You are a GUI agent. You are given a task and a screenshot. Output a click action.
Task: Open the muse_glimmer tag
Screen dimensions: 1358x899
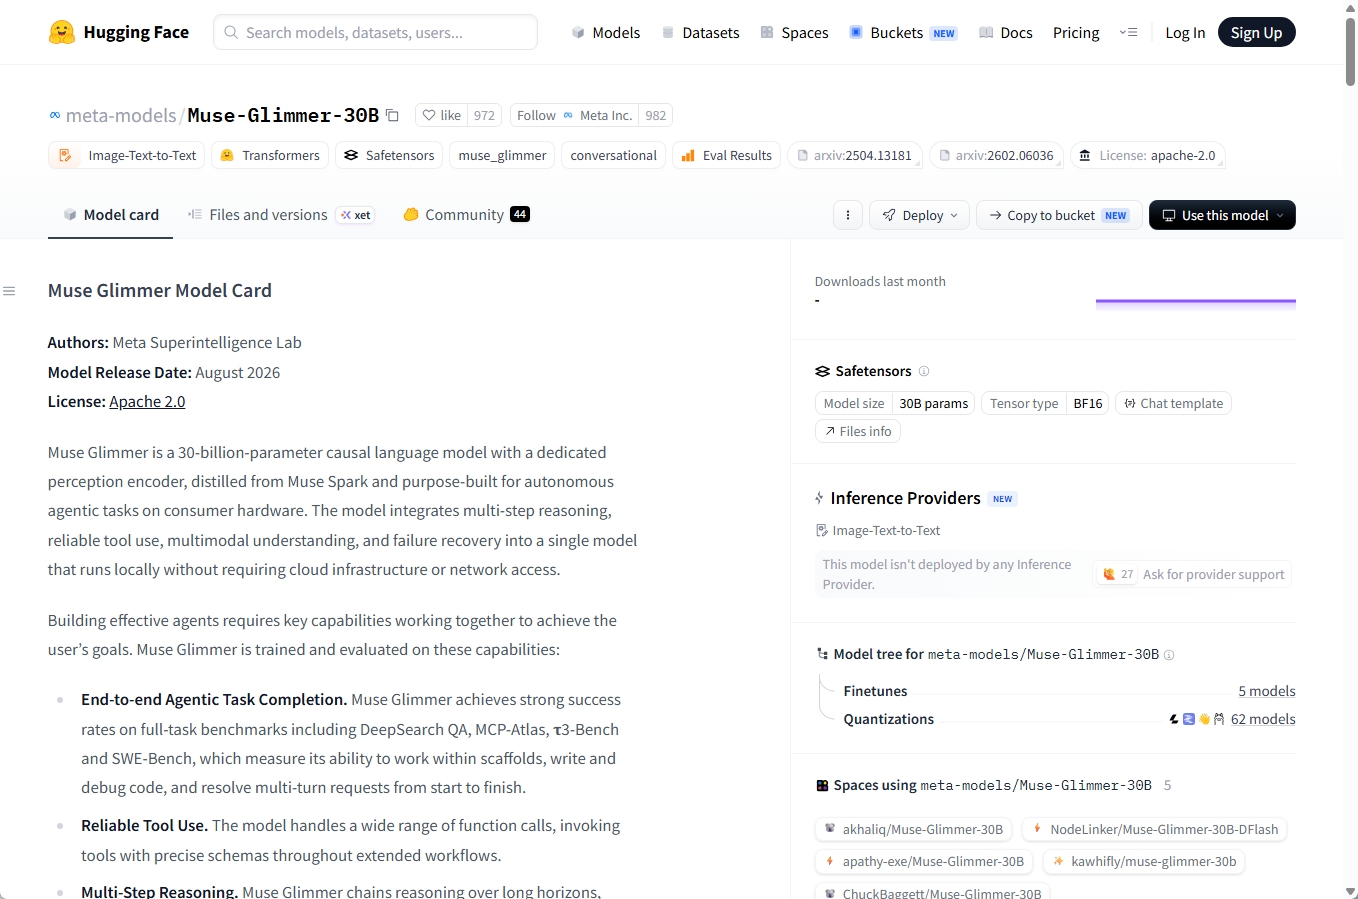coord(502,155)
